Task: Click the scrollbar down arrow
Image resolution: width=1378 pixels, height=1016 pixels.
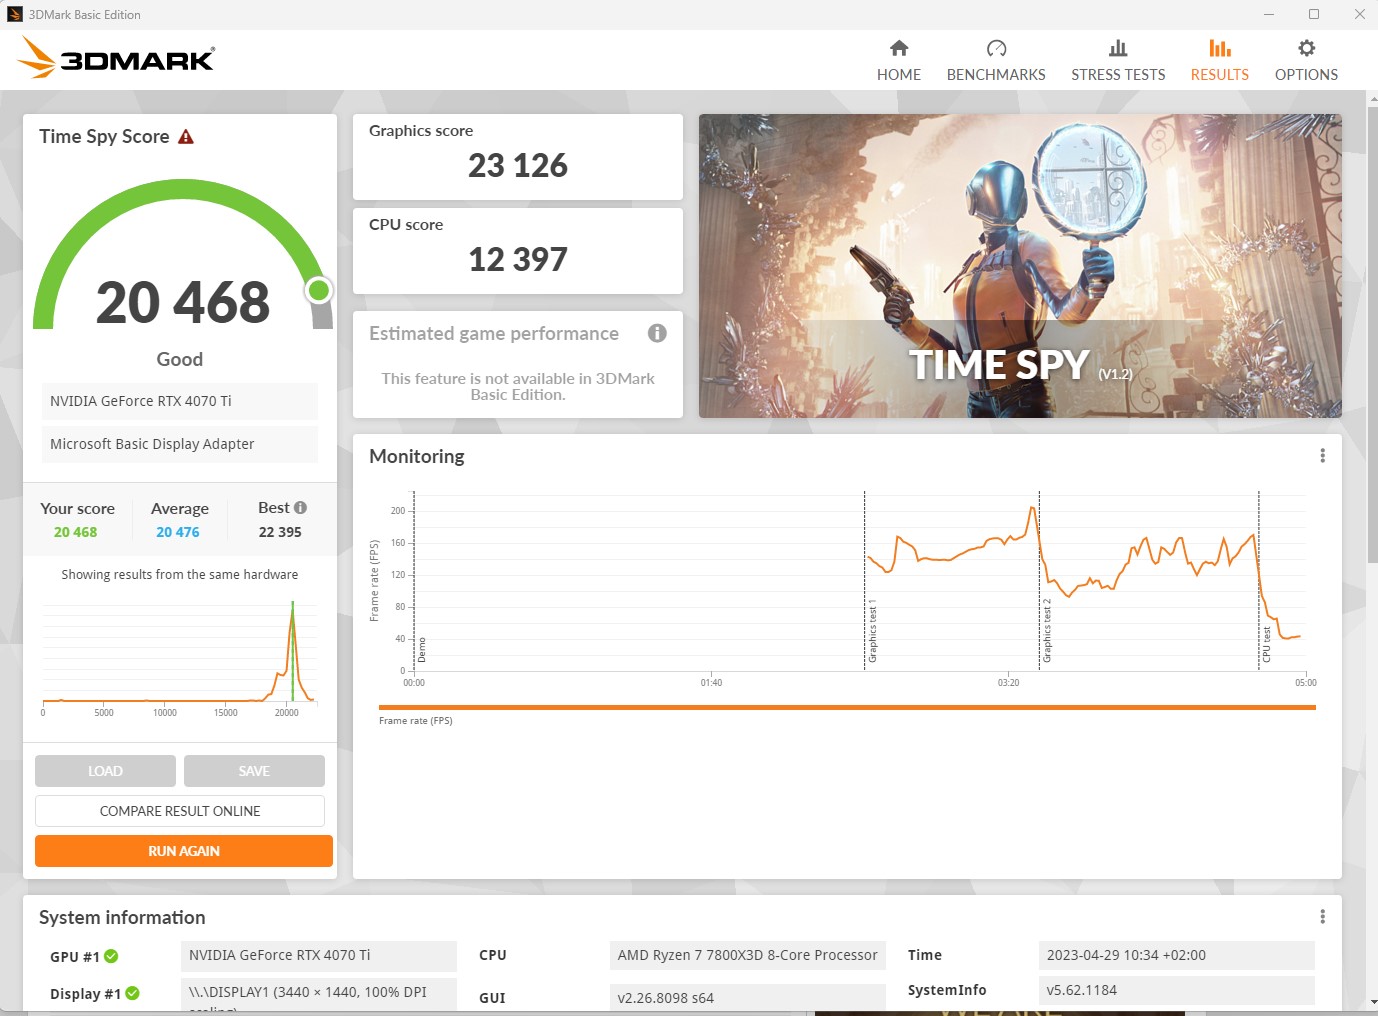Action: [1371, 1002]
